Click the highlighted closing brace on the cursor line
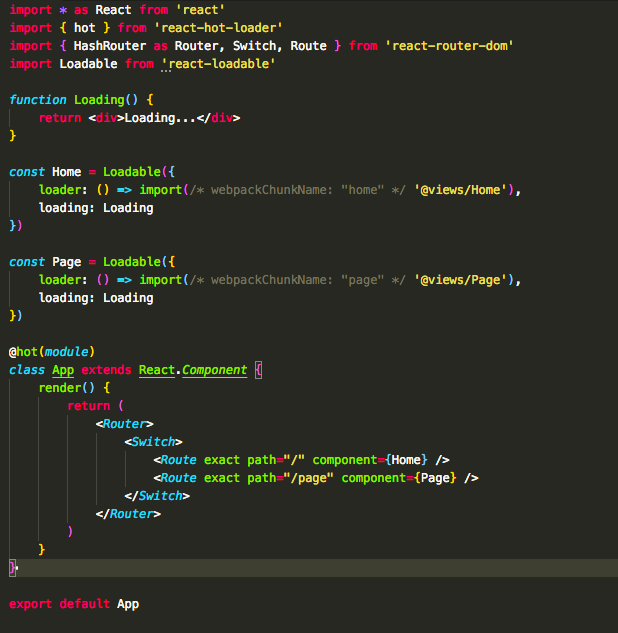 coord(13,568)
